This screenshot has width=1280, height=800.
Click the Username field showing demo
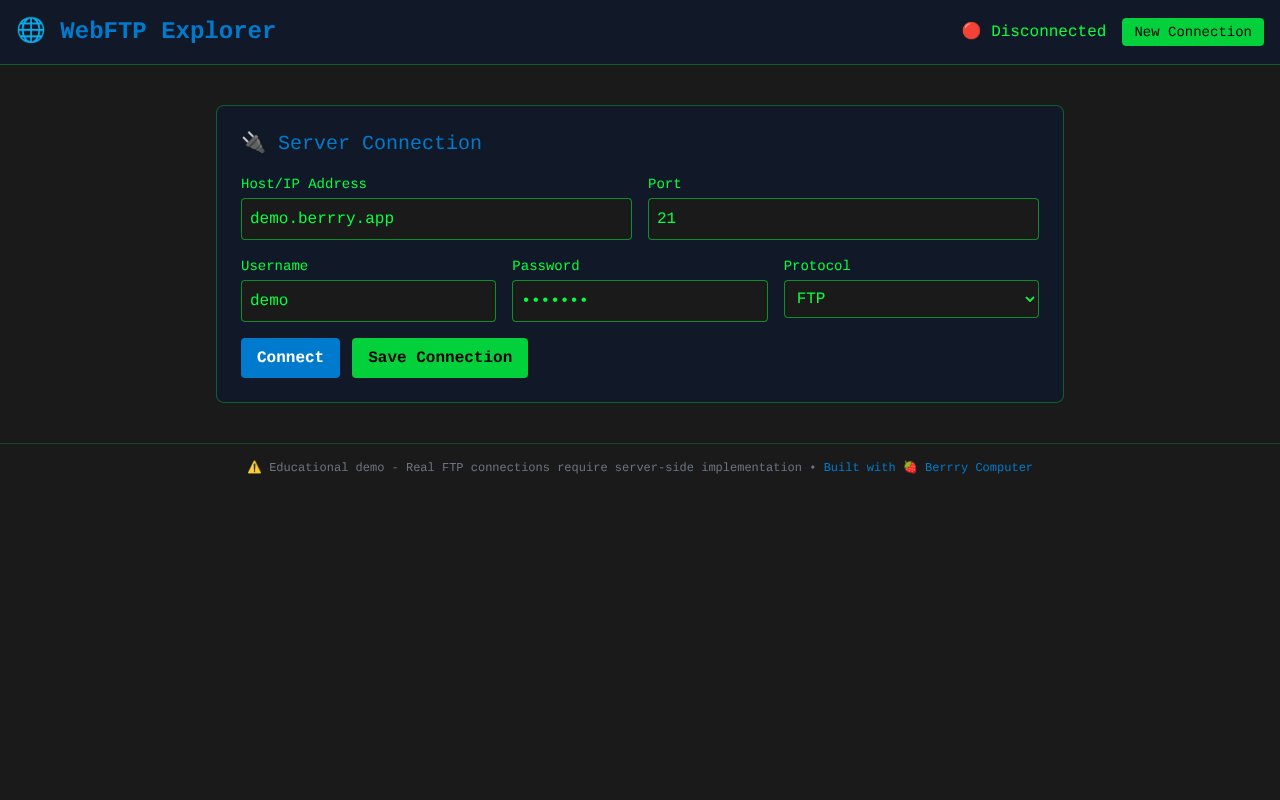pos(368,300)
